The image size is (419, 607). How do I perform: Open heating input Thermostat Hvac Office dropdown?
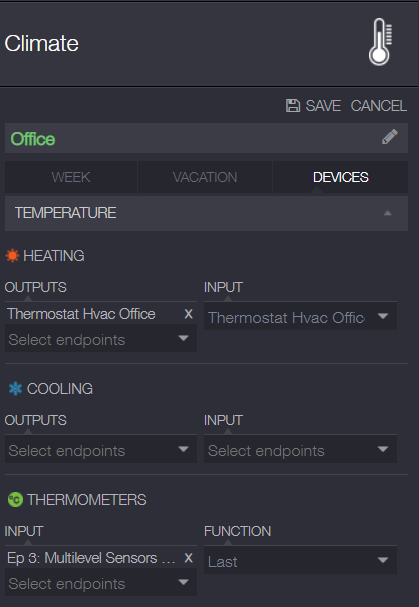point(300,317)
